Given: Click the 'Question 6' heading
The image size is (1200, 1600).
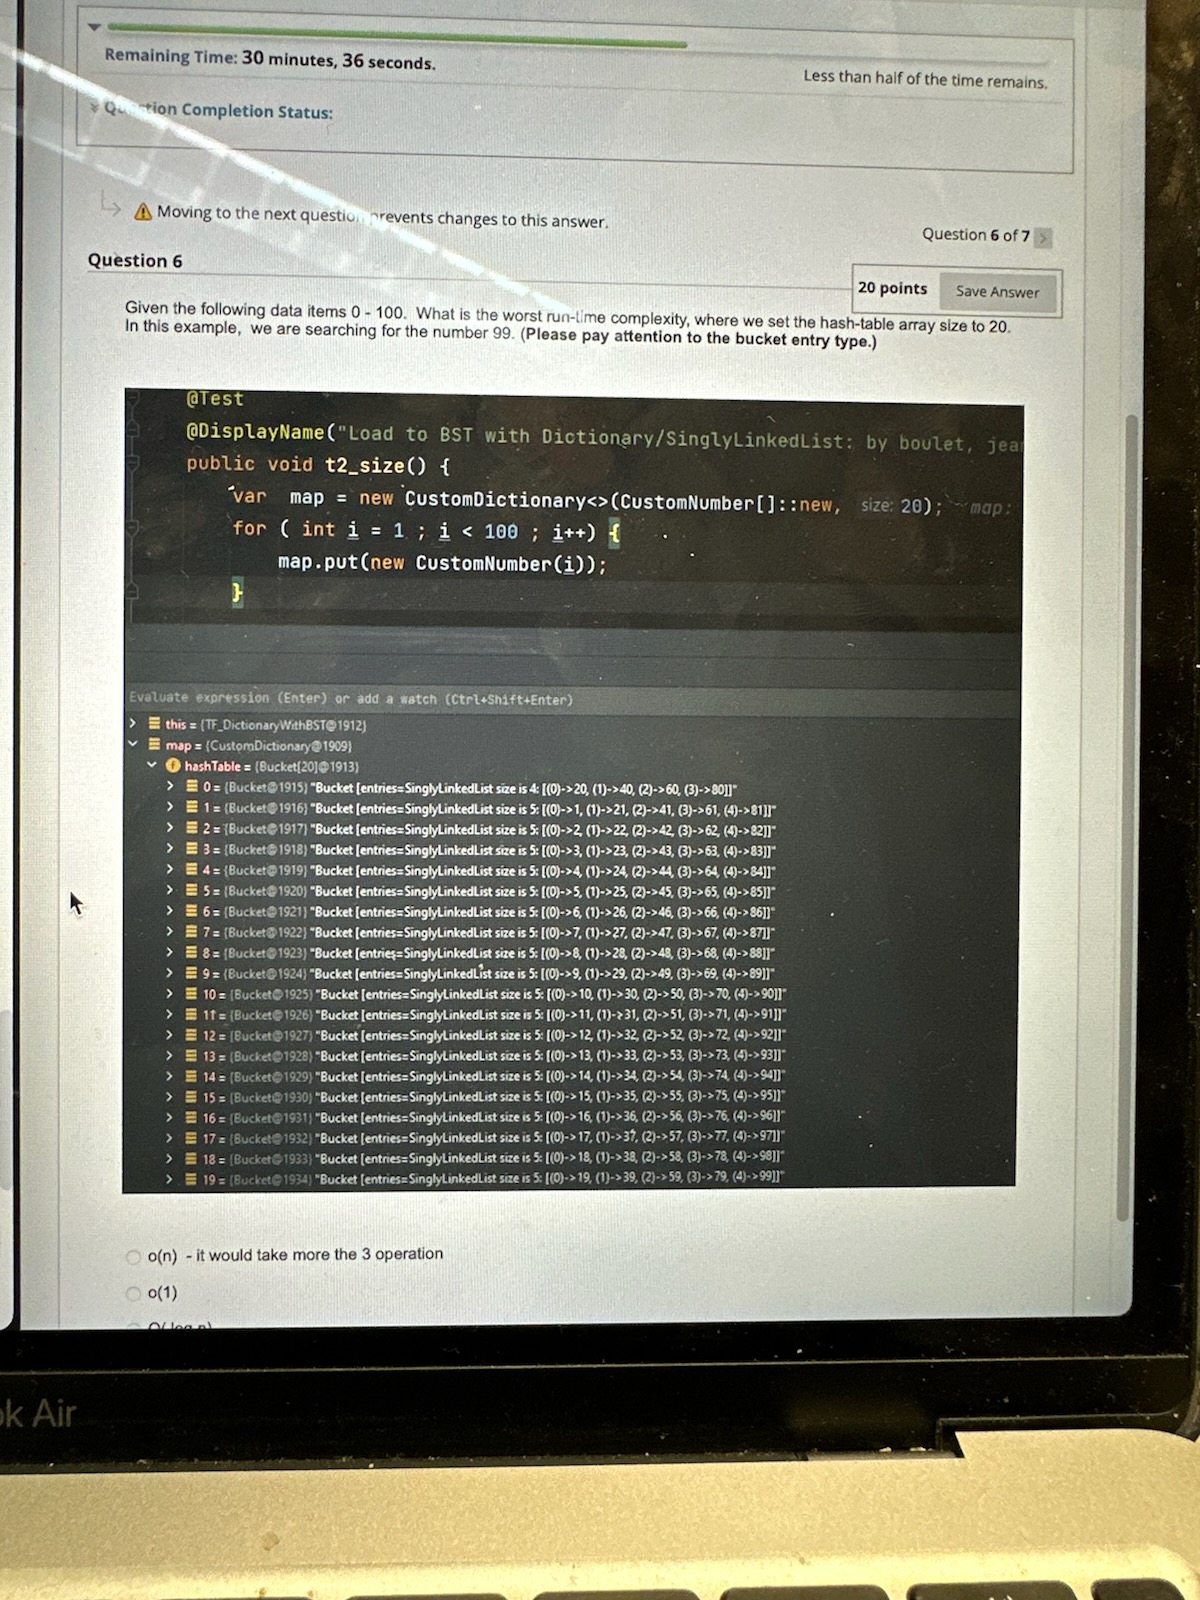Looking at the screenshot, I should (135, 260).
